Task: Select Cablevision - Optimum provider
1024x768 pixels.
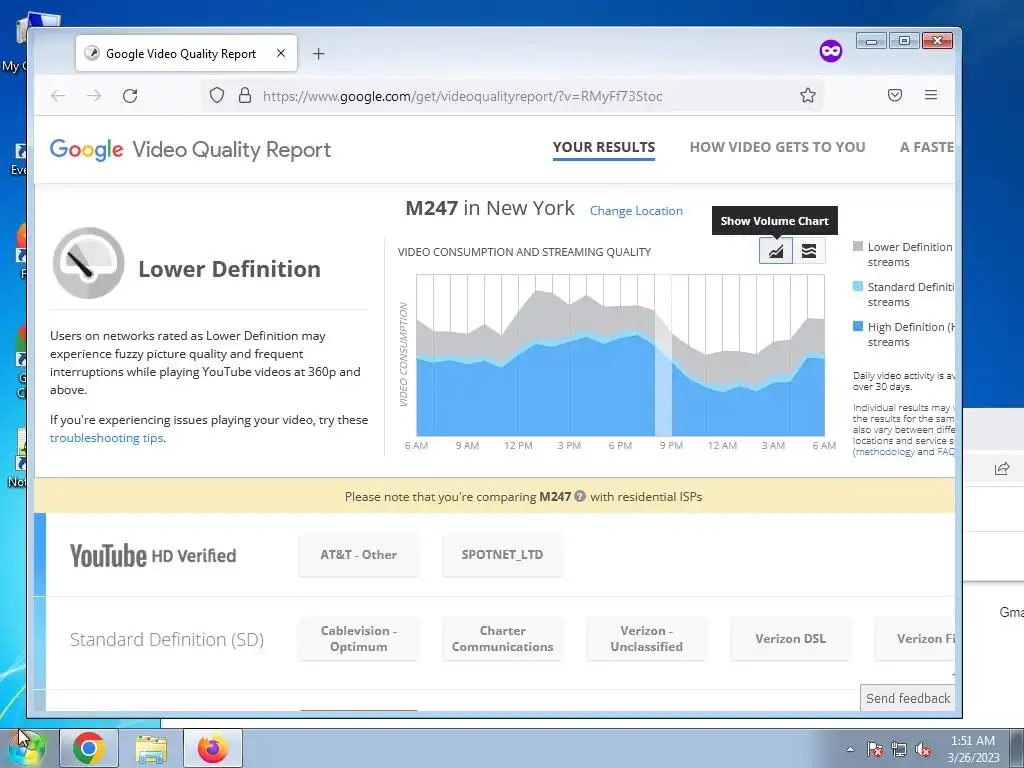Action: [359, 639]
